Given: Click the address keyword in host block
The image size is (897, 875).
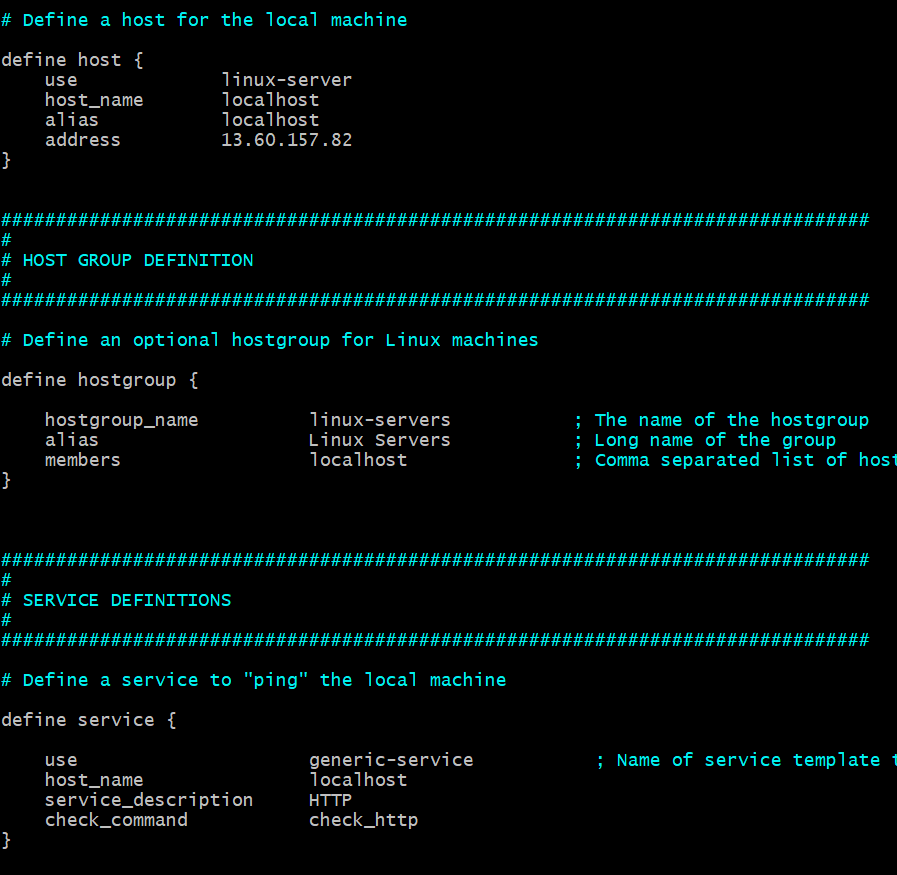Looking at the screenshot, I should click(82, 140).
